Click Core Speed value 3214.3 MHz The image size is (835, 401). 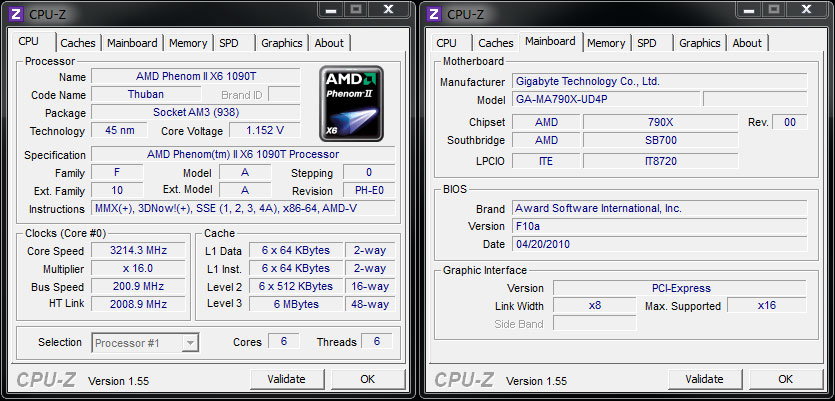coord(138,250)
